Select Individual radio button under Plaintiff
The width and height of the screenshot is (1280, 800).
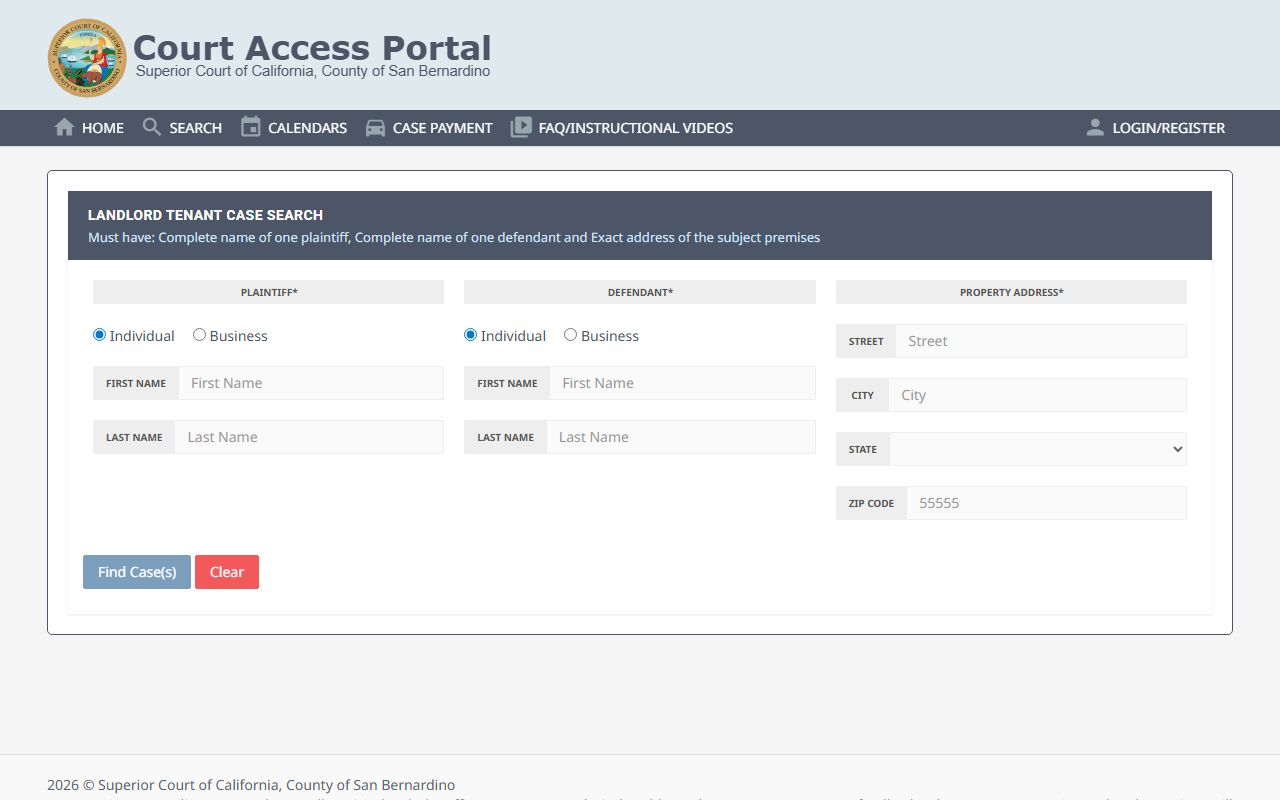coord(99,335)
